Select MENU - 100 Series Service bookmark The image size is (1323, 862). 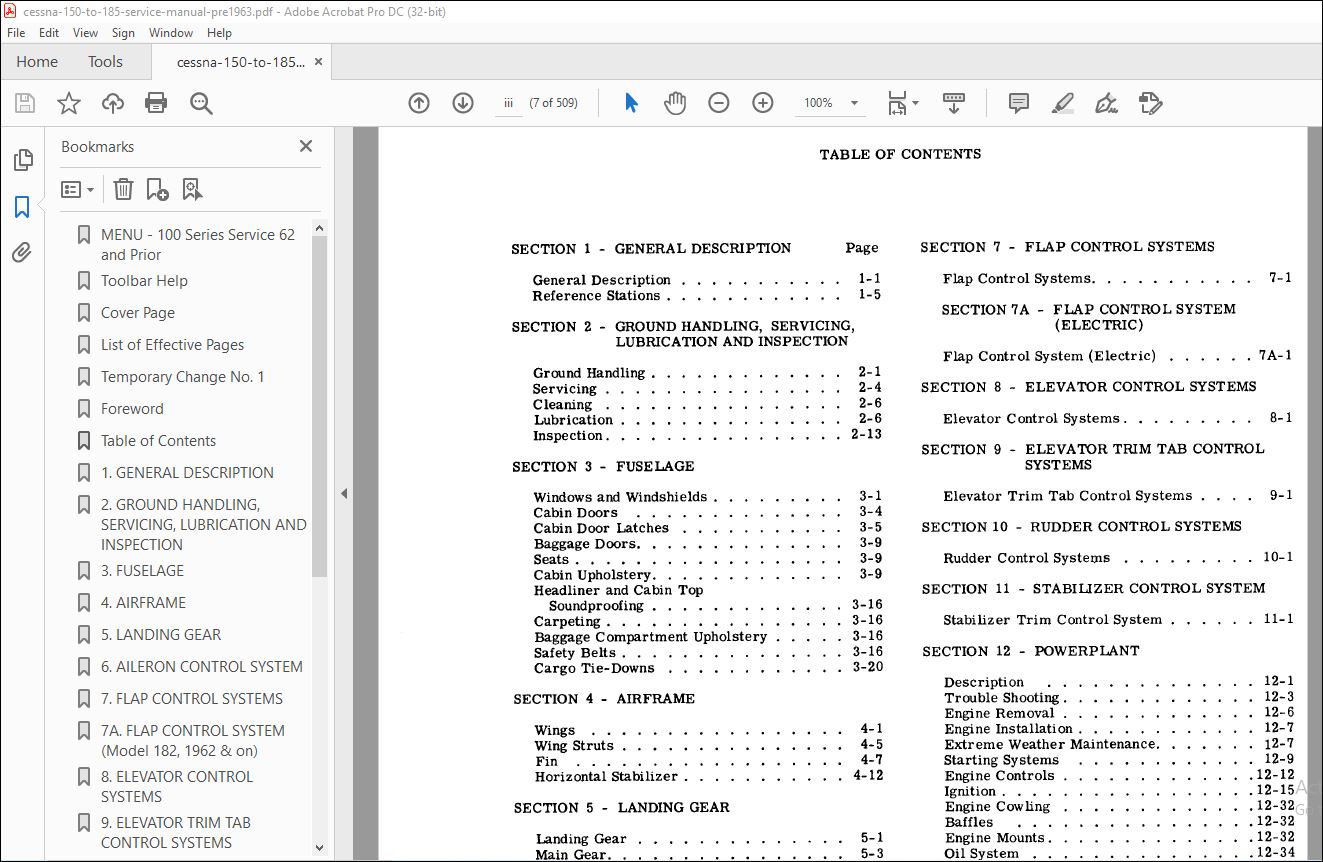(198, 244)
